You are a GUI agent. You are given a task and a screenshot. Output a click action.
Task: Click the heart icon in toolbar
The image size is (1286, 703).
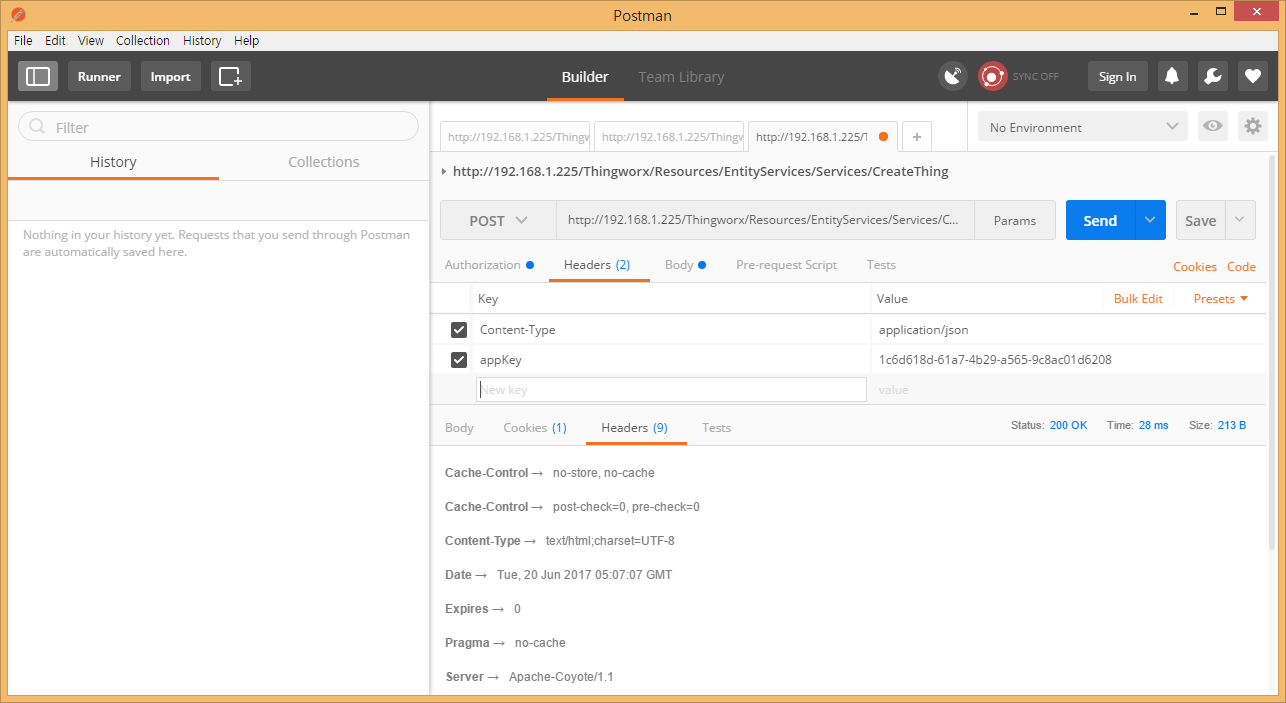(x=1252, y=76)
